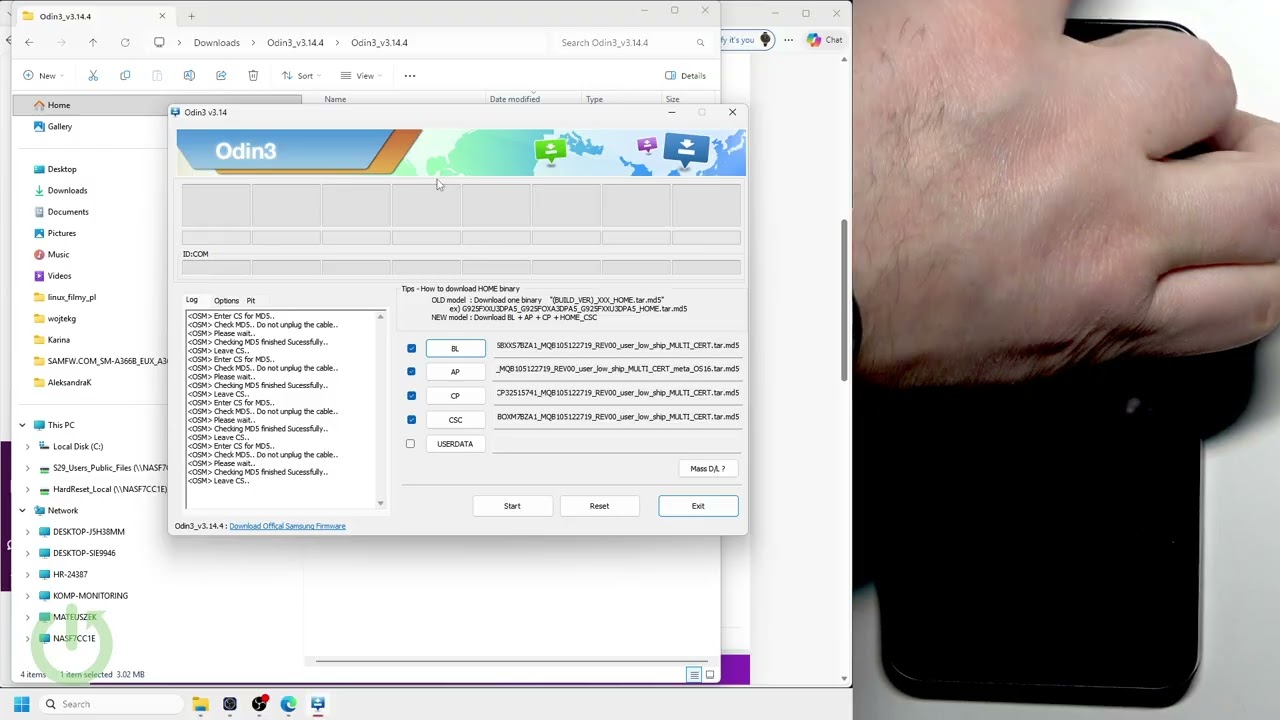Screen dimensions: 1280x720
Task: Expand the HR-24387 network node
Action: (x=27, y=575)
